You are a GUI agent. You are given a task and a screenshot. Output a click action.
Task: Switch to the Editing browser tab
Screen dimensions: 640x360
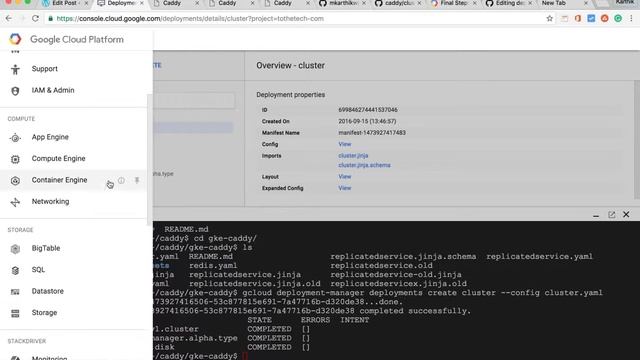click(509, 3)
